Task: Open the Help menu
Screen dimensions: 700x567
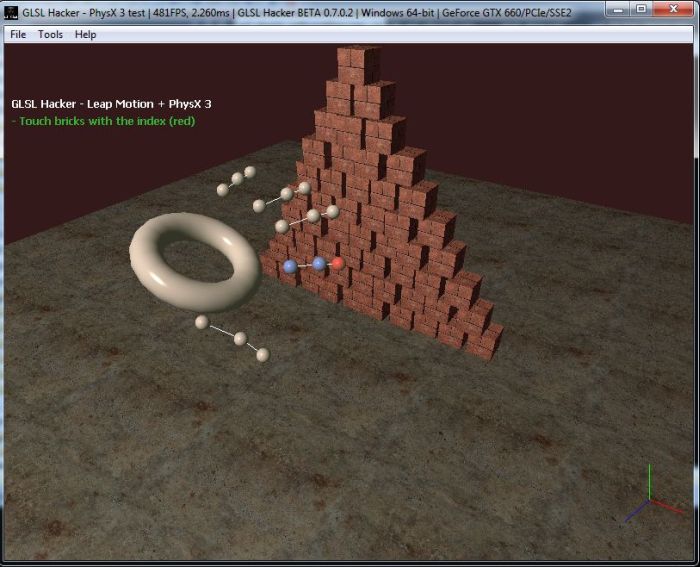Action: click(x=85, y=34)
